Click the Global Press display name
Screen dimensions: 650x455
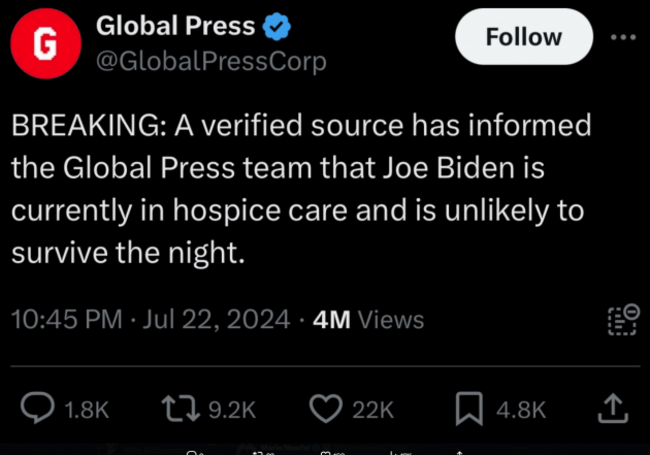click(x=175, y=26)
